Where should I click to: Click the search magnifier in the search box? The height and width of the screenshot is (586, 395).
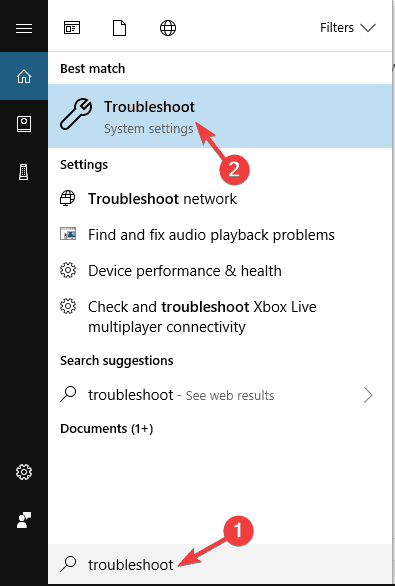click(x=68, y=564)
